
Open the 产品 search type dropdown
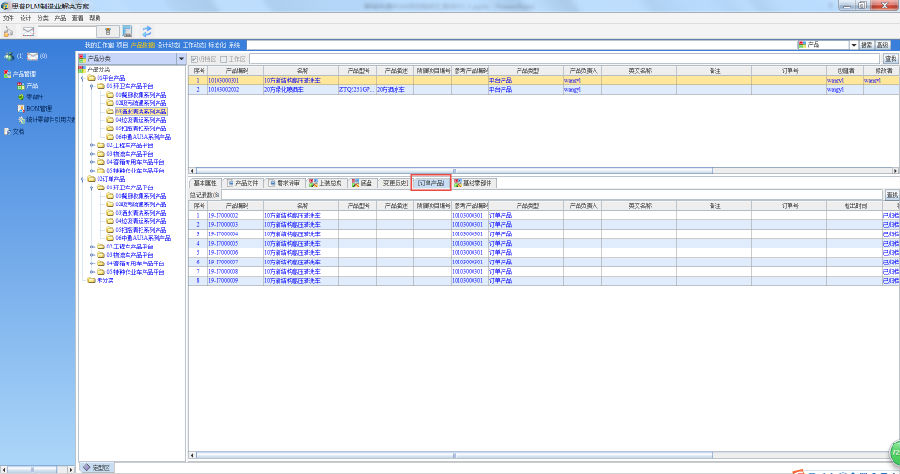point(853,45)
